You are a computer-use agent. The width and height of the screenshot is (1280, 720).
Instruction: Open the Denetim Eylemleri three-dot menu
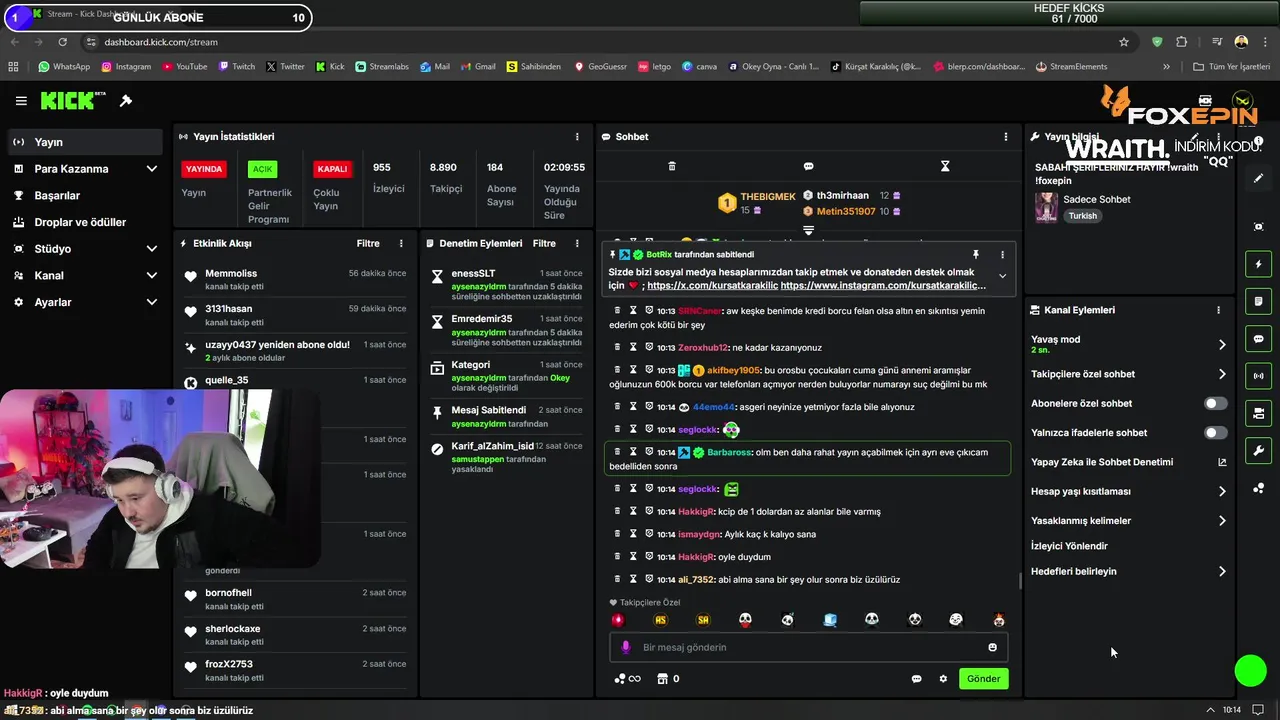click(x=577, y=243)
